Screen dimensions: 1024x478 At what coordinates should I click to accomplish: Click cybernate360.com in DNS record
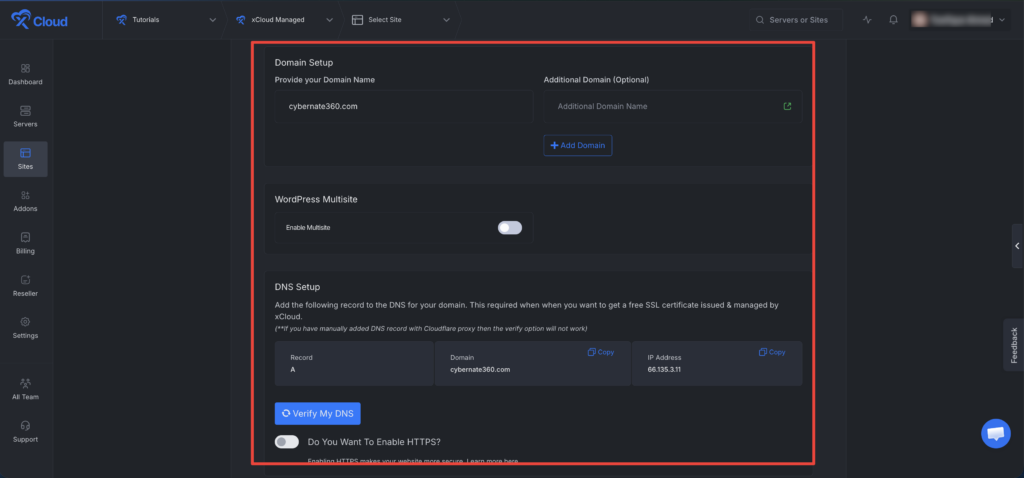(480, 370)
